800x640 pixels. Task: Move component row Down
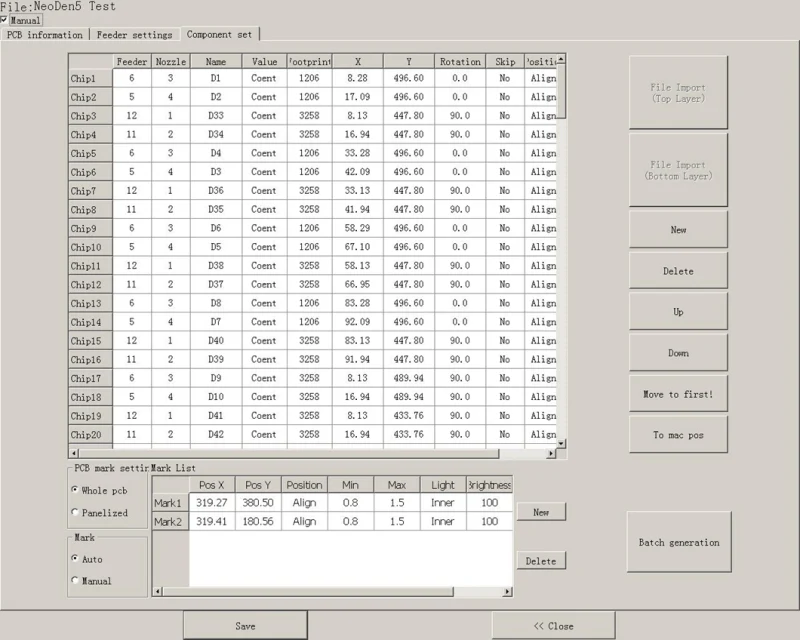(678, 353)
